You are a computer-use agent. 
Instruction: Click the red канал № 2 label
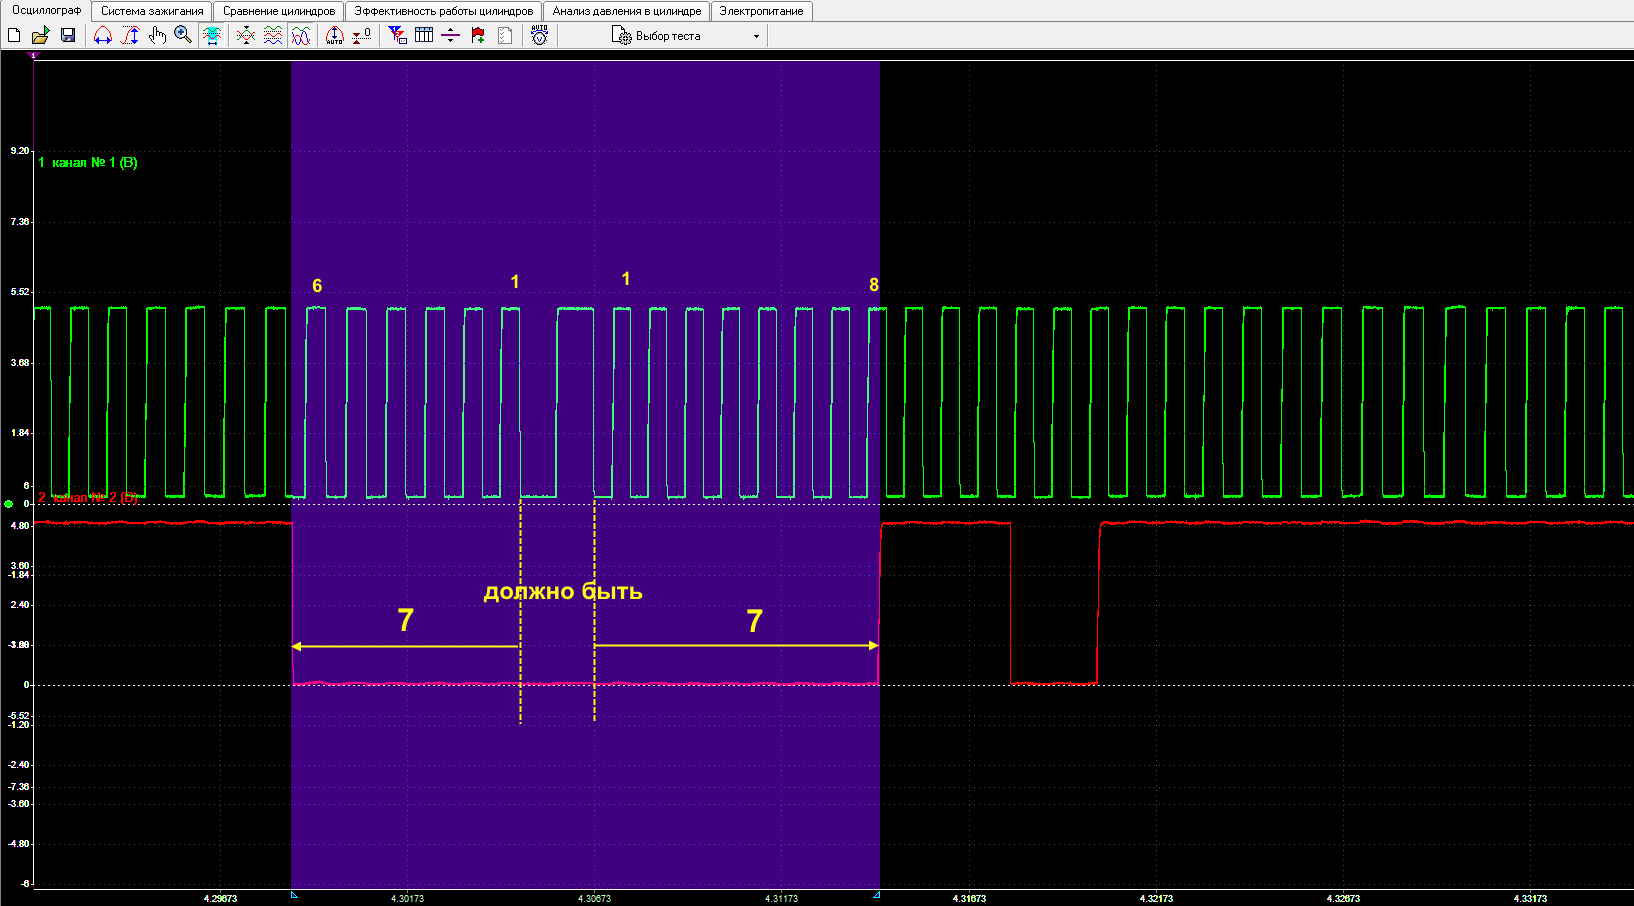(88, 497)
